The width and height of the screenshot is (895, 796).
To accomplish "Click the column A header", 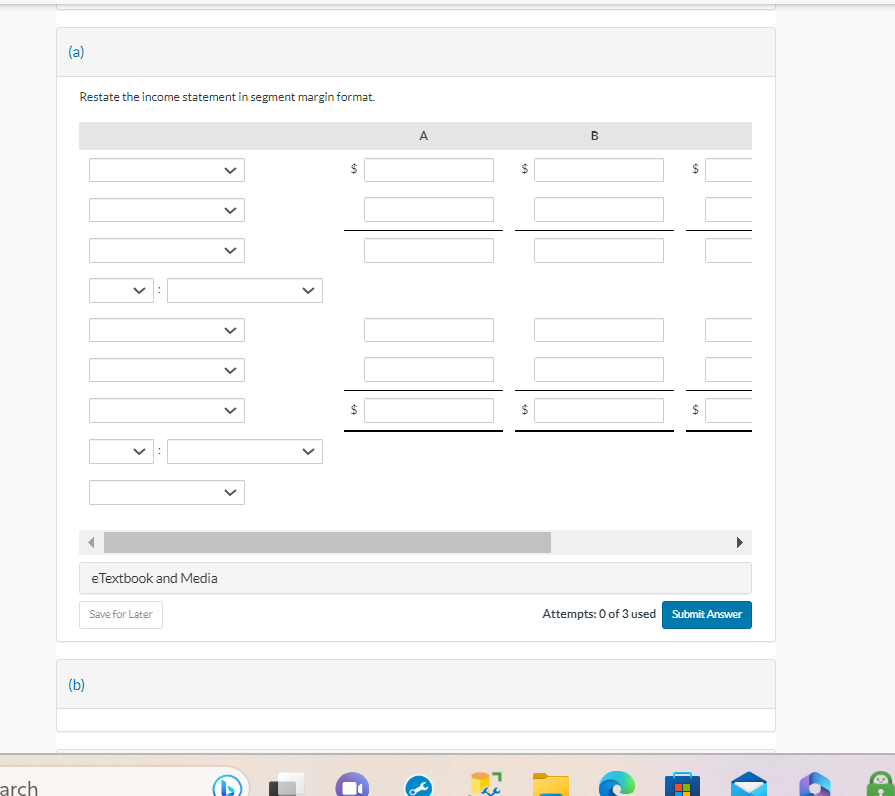I will pyautogui.click(x=424, y=136).
